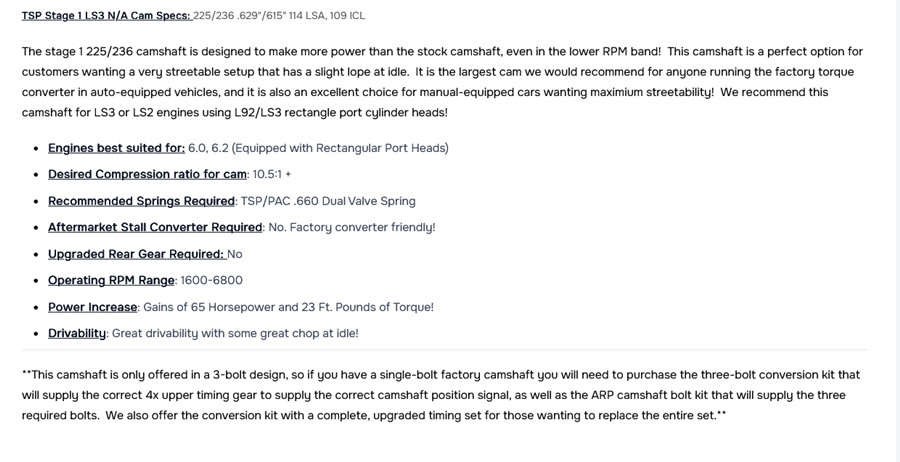Click the 3-bolt design note paragraph

[x=442, y=395]
